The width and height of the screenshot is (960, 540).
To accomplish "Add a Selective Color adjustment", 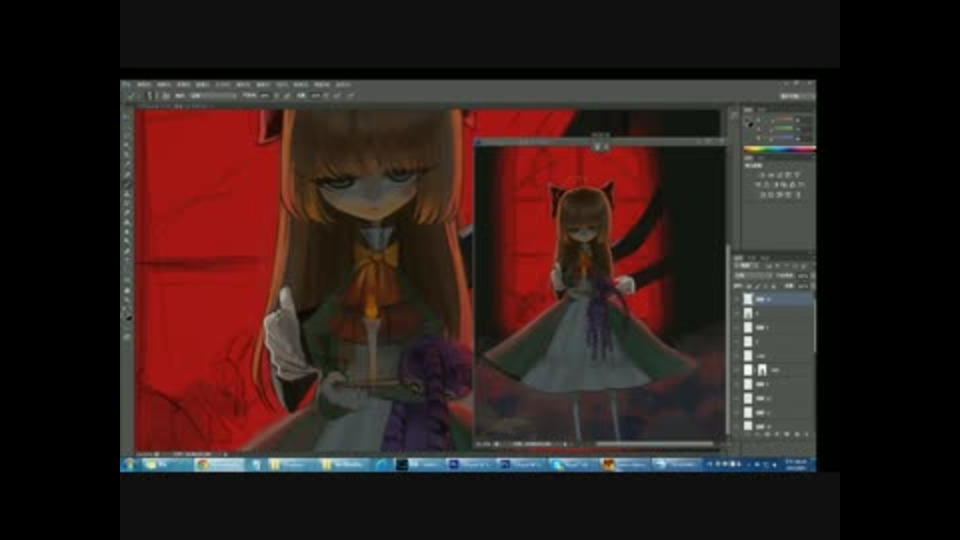I will click(x=788, y=195).
